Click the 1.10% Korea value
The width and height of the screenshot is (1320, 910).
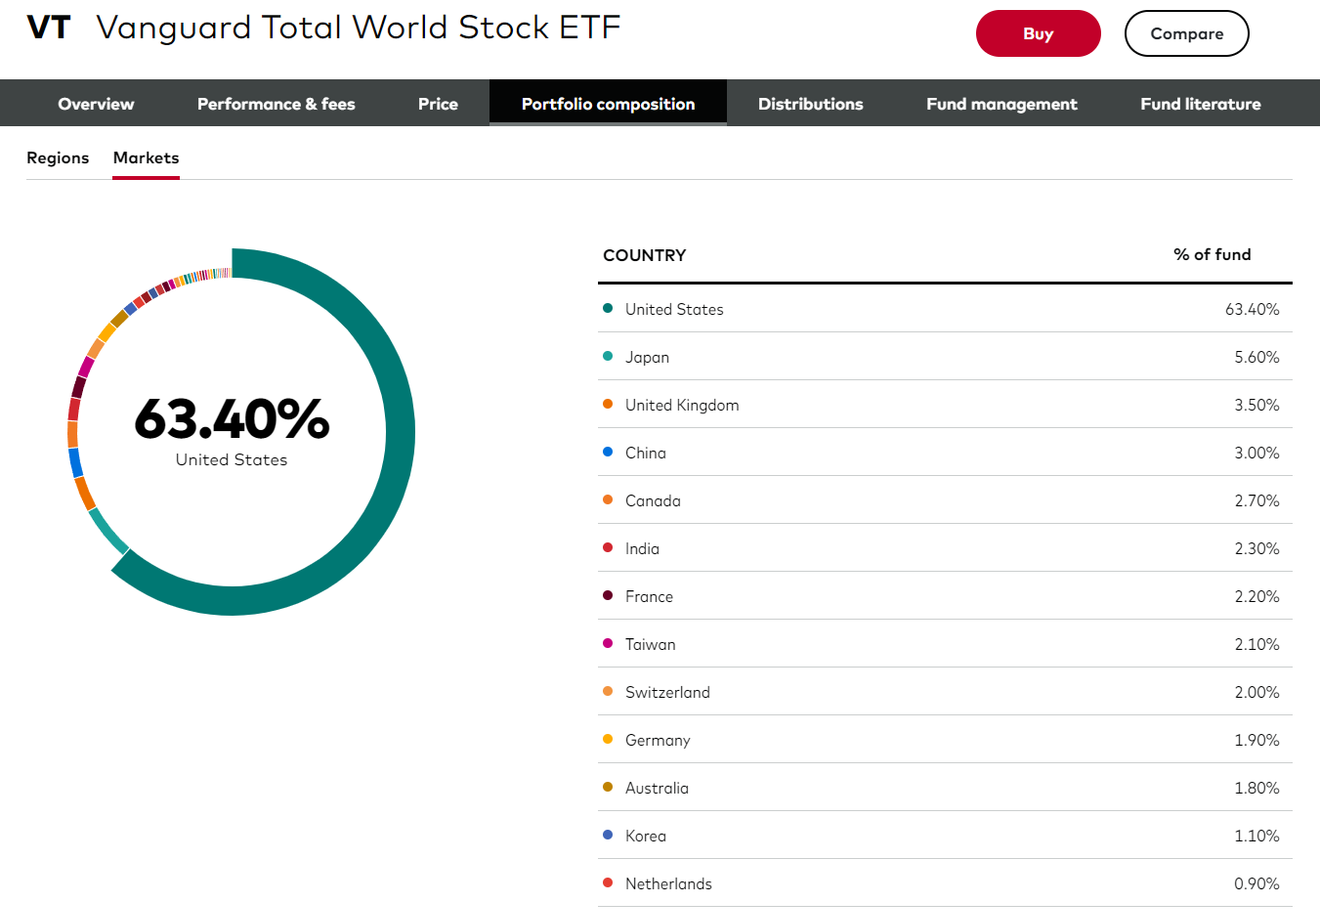1256,836
